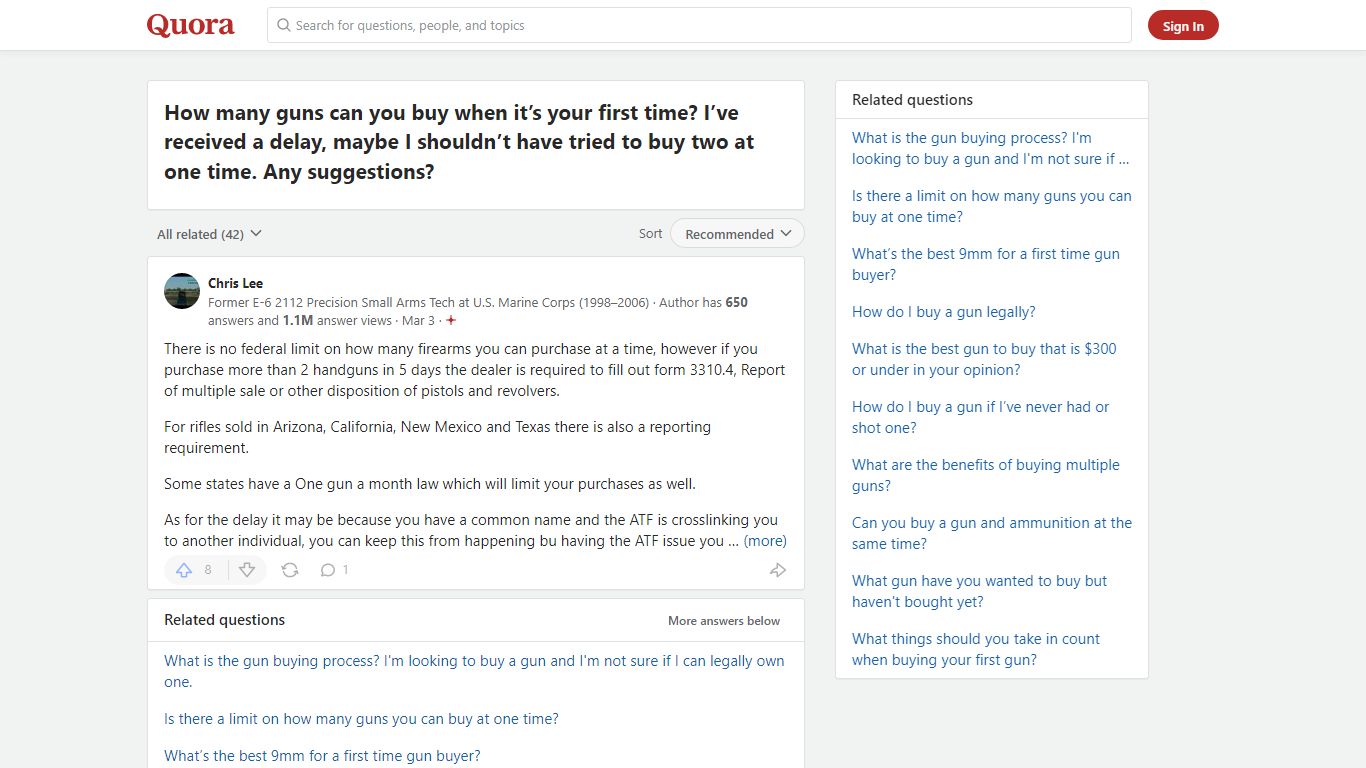Viewport: 1366px width, 768px height.
Task: Open Chris Lee's profile picture
Action: [x=182, y=291]
